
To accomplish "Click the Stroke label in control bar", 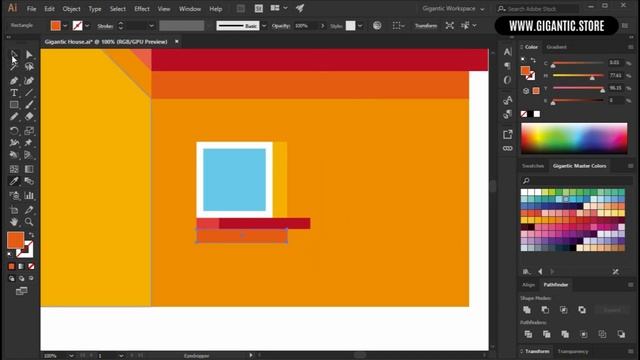I will pyautogui.click(x=105, y=26).
